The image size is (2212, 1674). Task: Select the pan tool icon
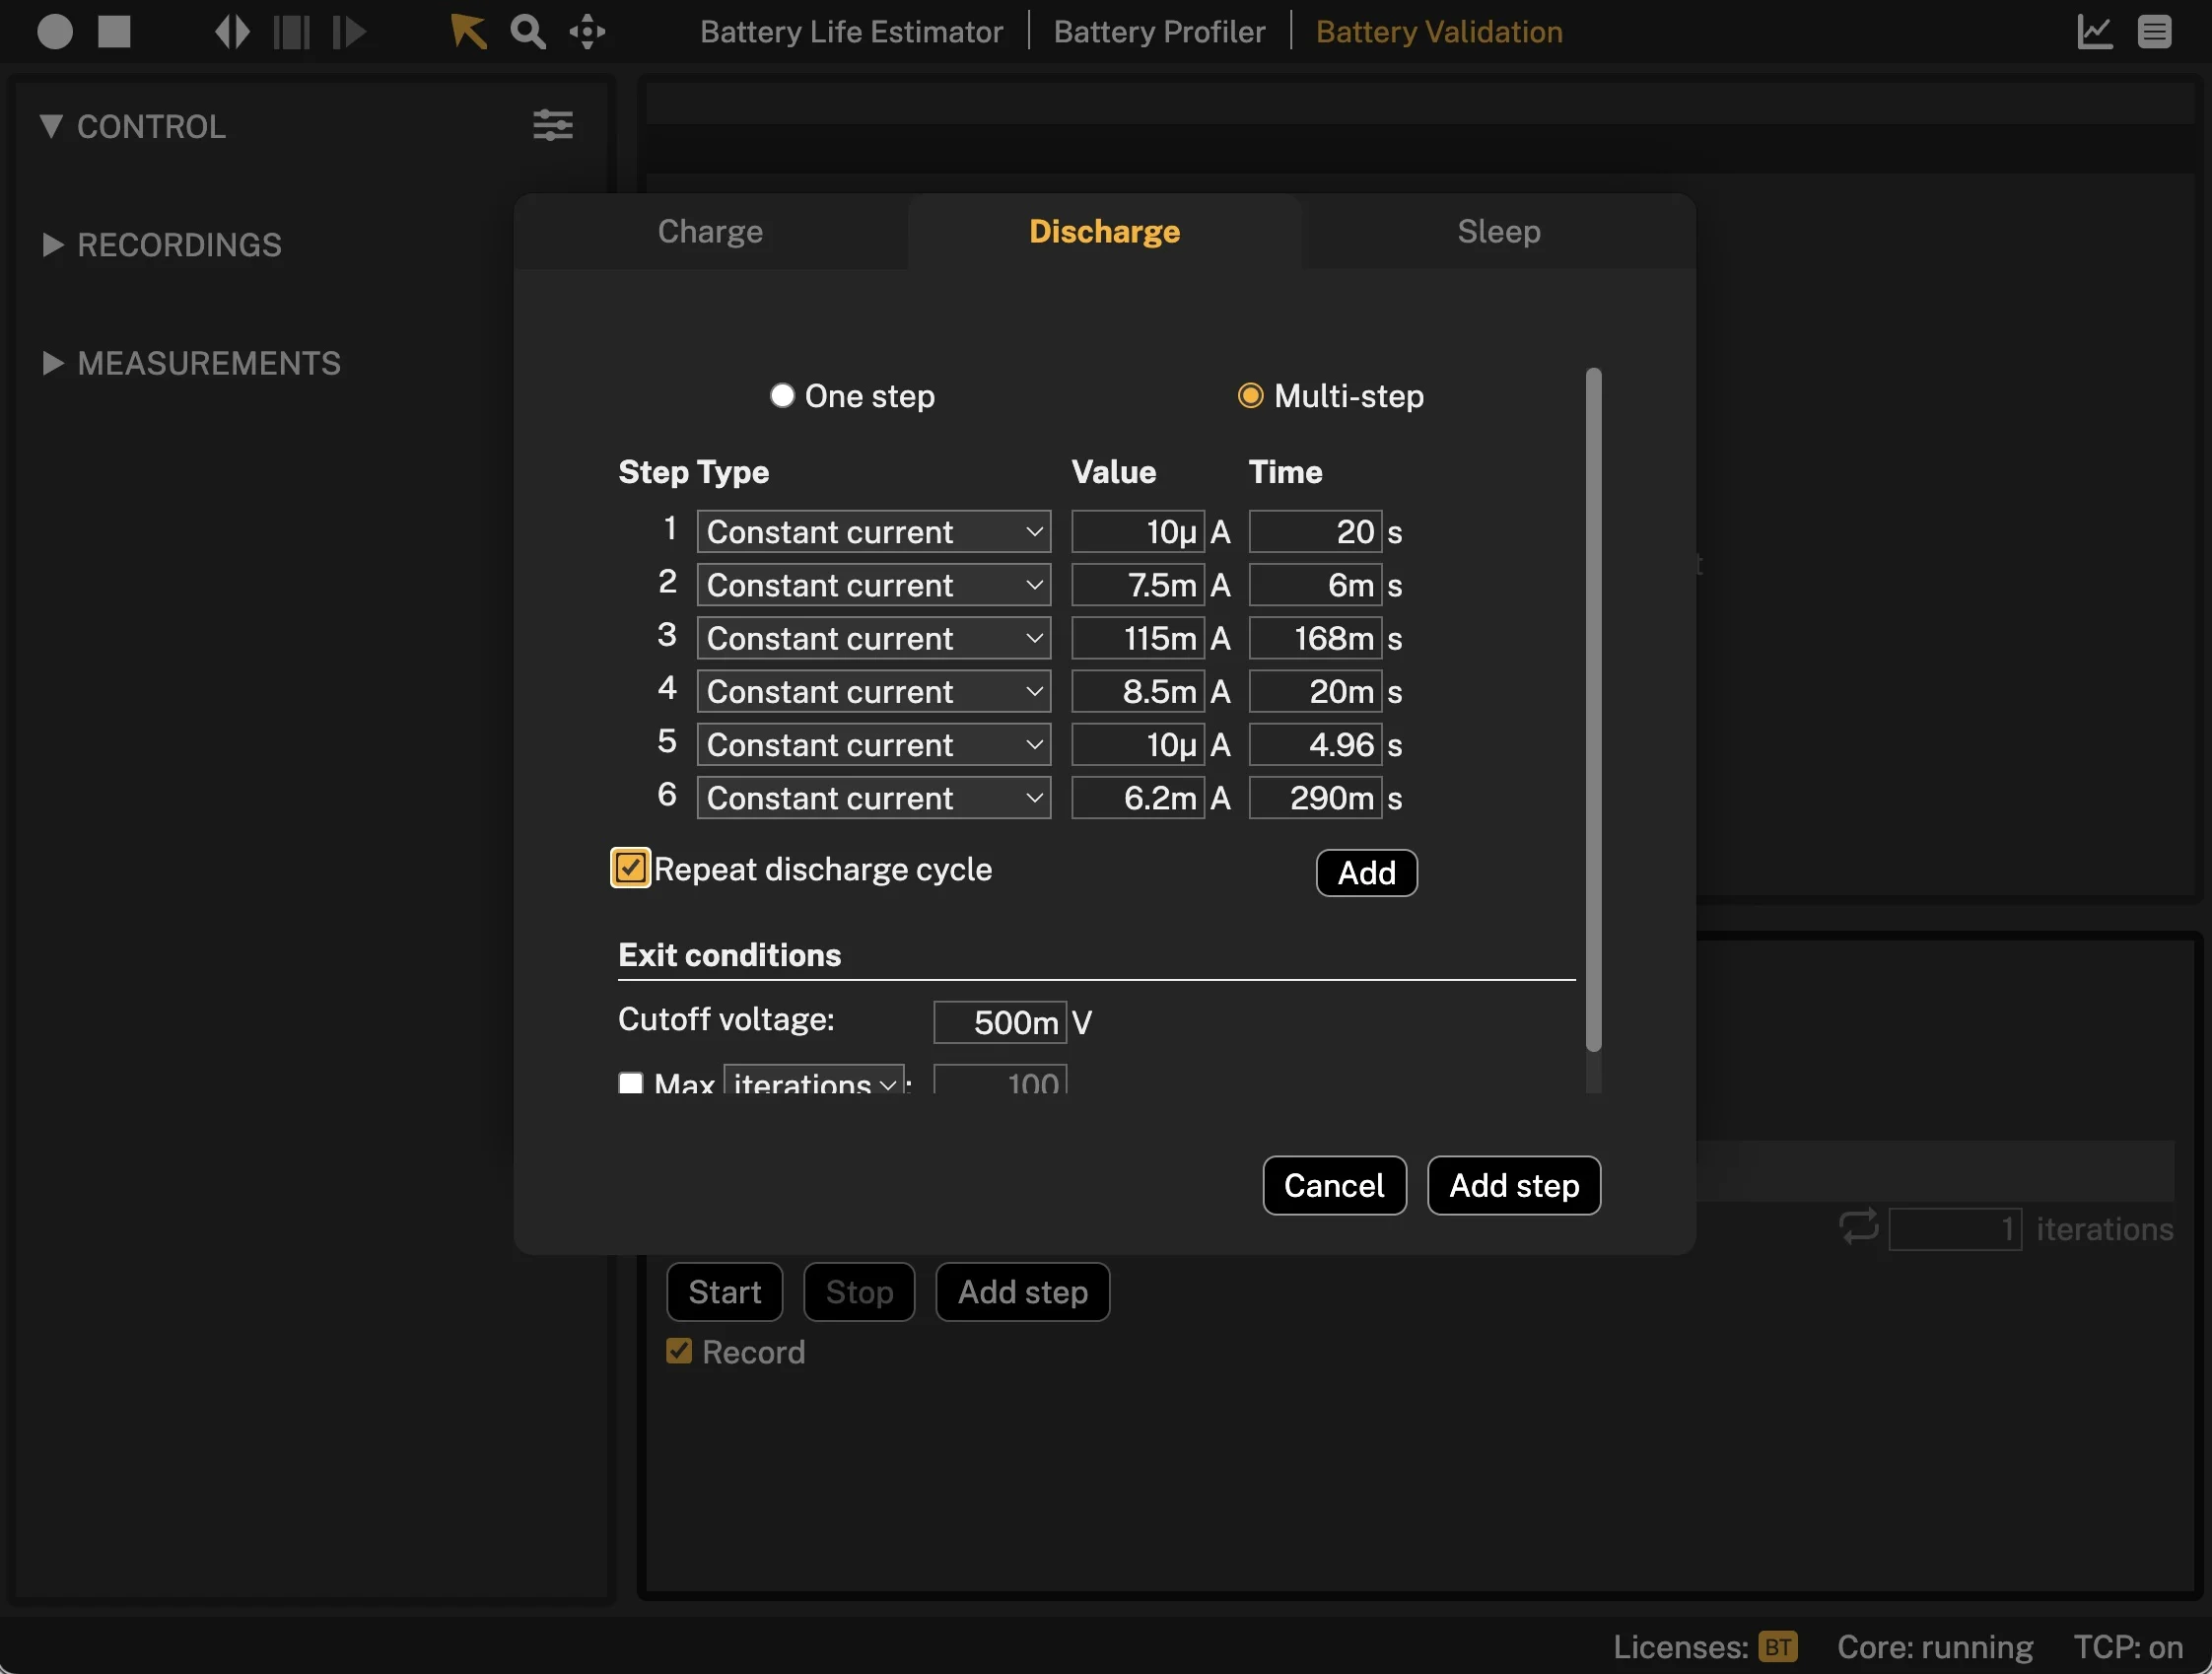(x=588, y=31)
